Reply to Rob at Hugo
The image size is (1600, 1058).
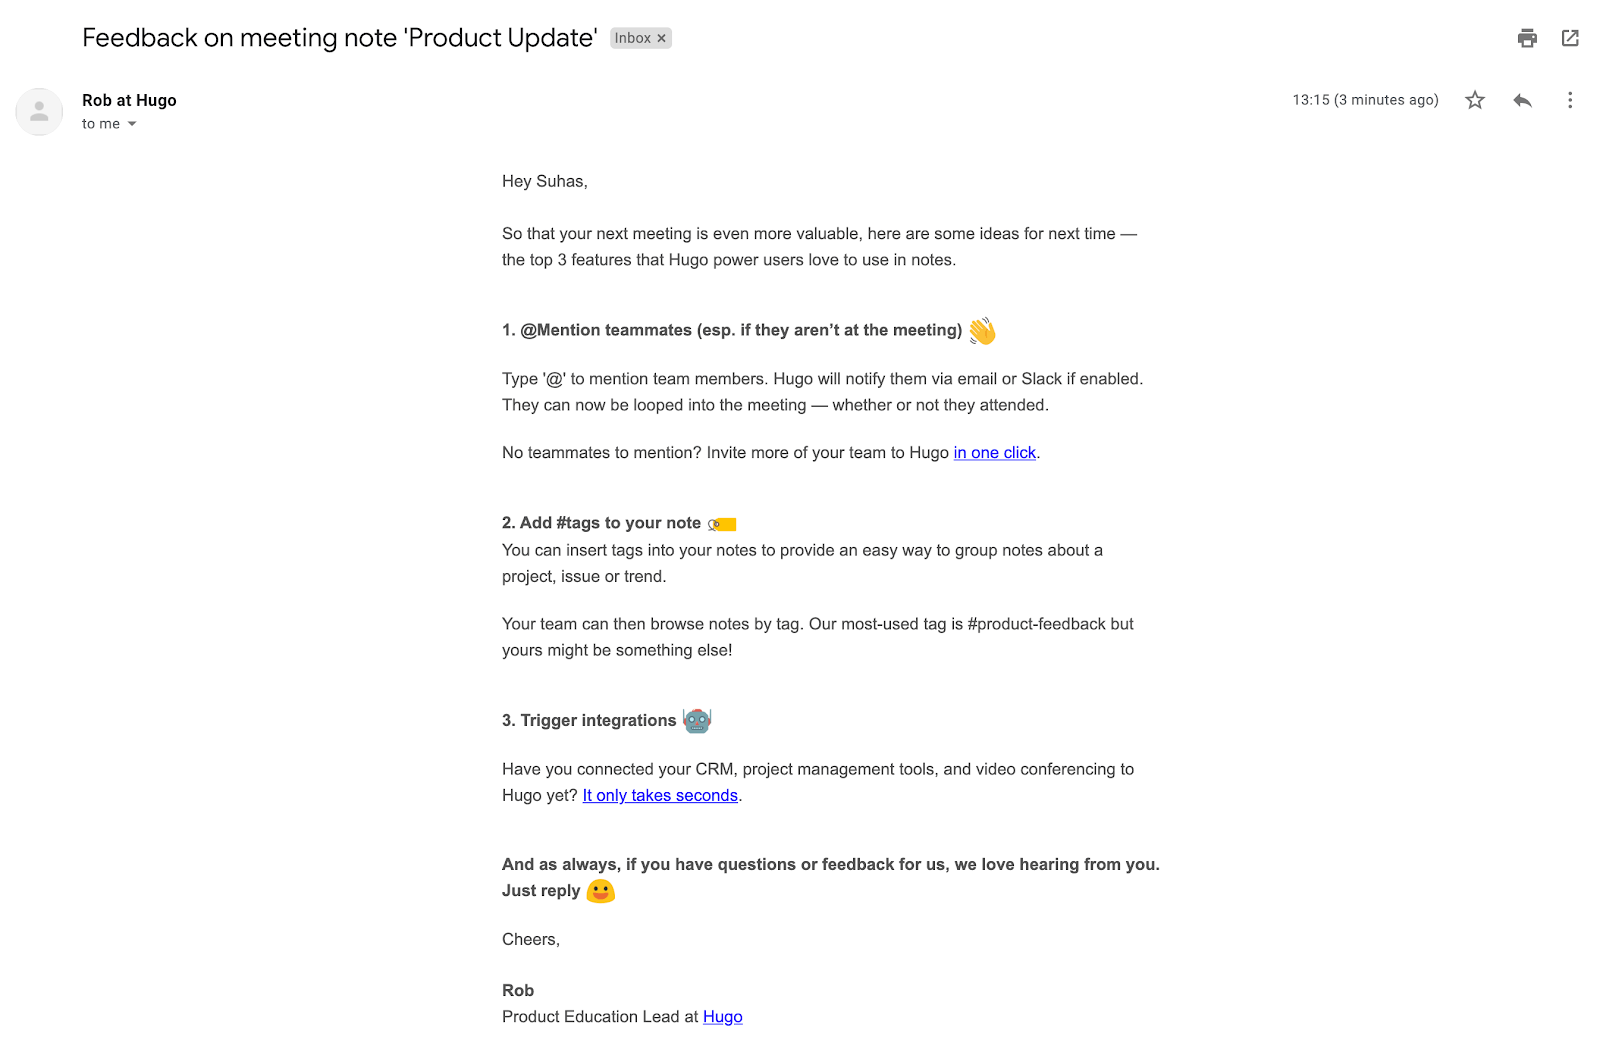point(1522,100)
